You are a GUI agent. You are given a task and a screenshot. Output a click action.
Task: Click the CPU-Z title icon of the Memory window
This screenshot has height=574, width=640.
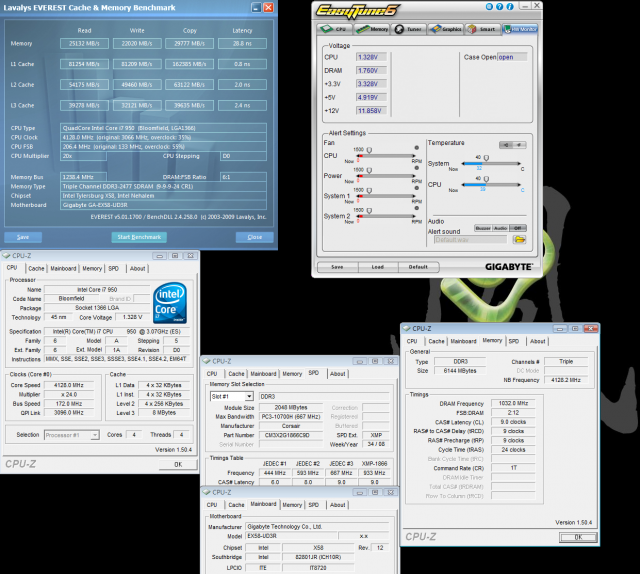[407, 328]
